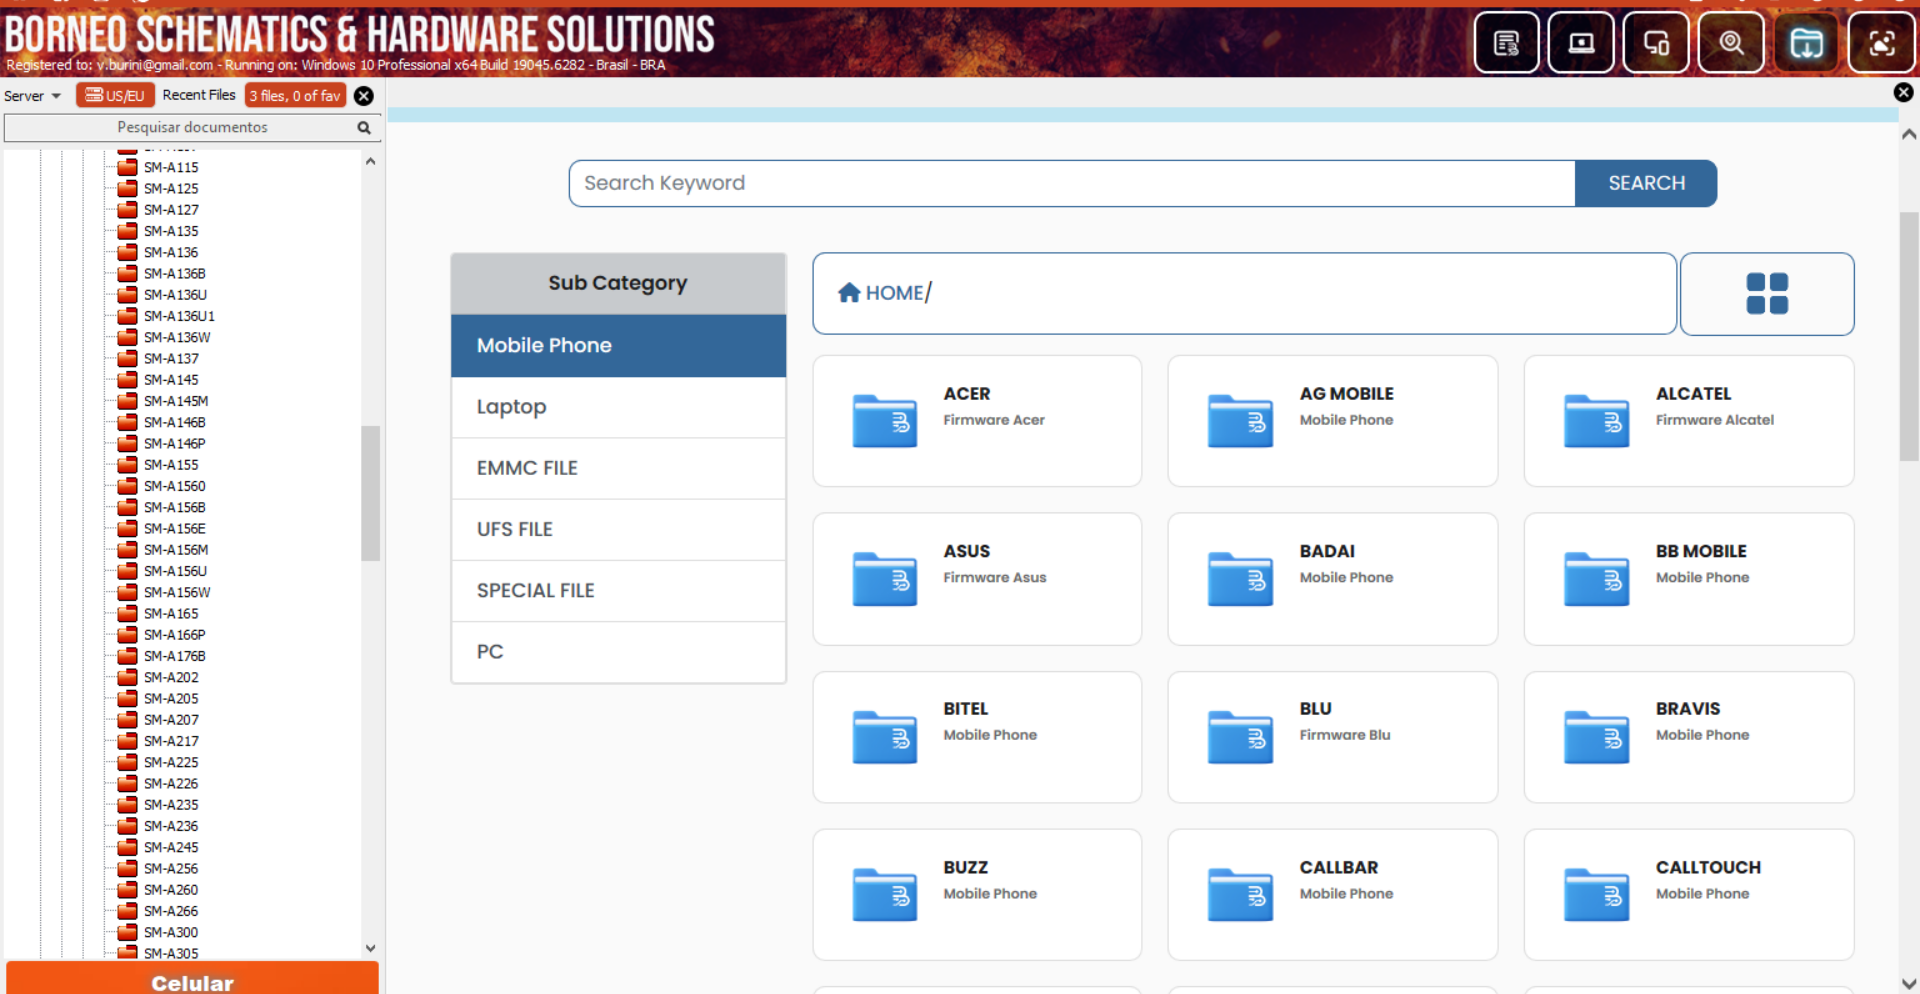Open the BB MOBILE folder
The image size is (1920, 994).
click(x=1688, y=579)
